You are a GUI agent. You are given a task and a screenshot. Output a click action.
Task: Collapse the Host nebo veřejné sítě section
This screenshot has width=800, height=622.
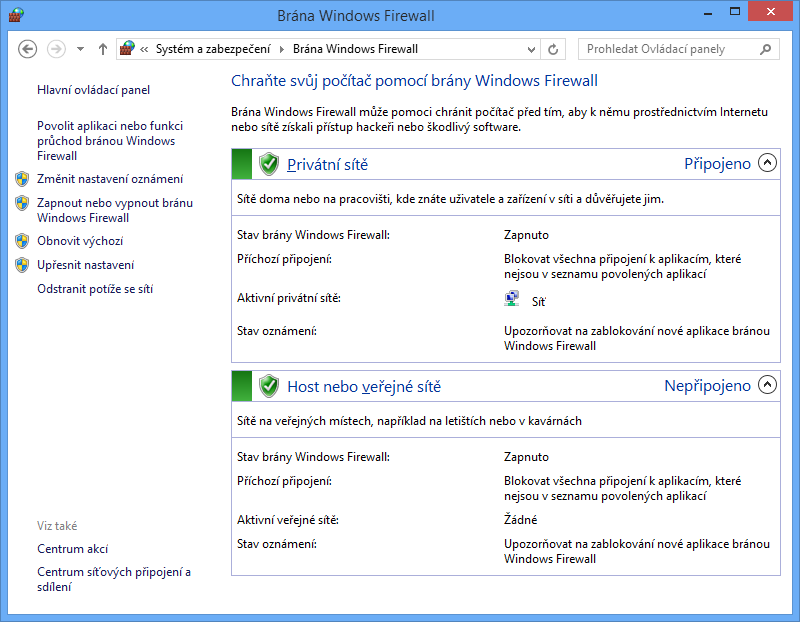pyautogui.click(x=767, y=385)
